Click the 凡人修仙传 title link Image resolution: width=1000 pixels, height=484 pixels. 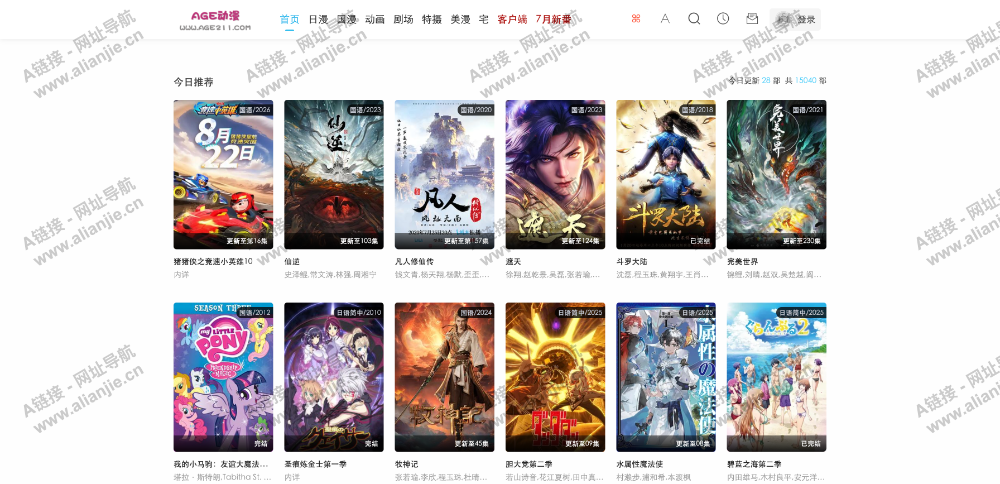coord(414,261)
